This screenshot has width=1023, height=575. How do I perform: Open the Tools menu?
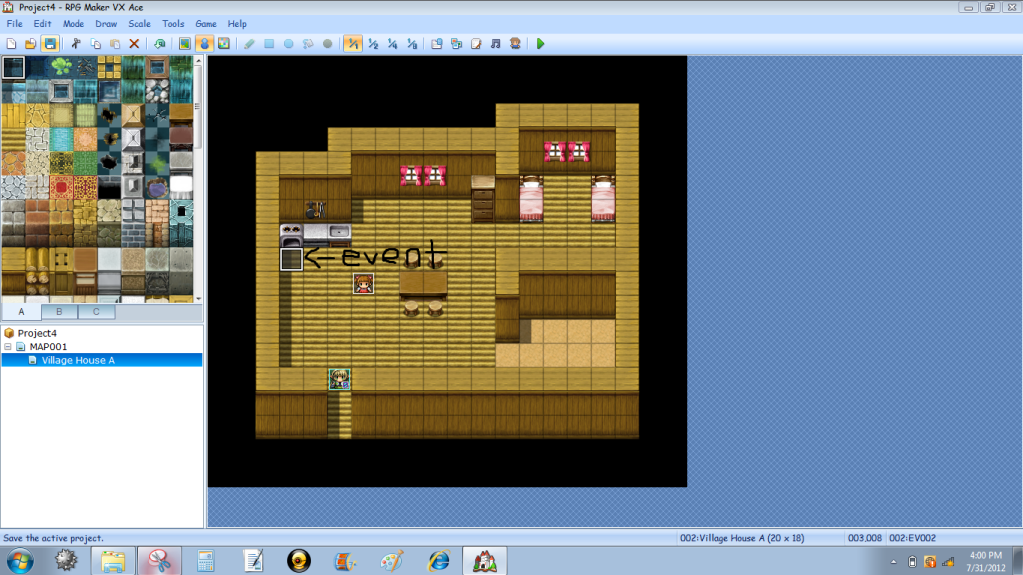point(173,23)
